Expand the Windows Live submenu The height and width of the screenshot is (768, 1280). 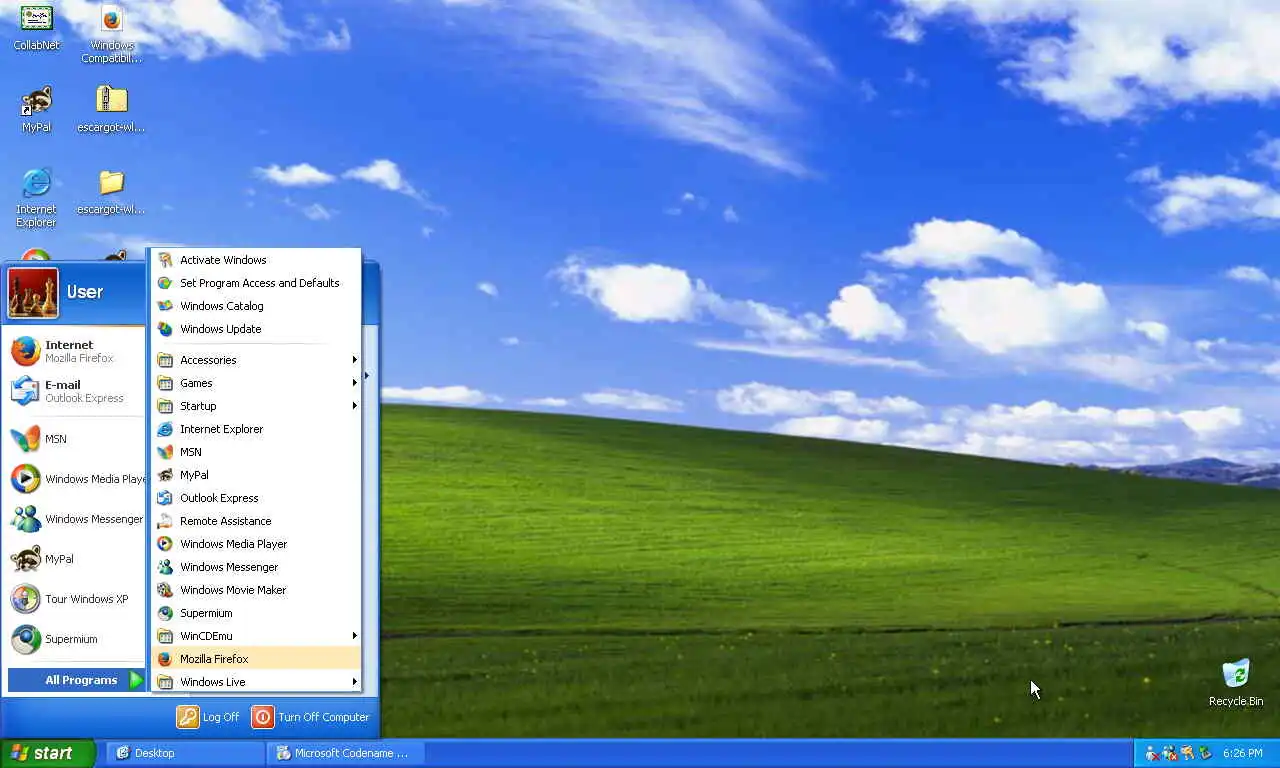click(x=256, y=682)
